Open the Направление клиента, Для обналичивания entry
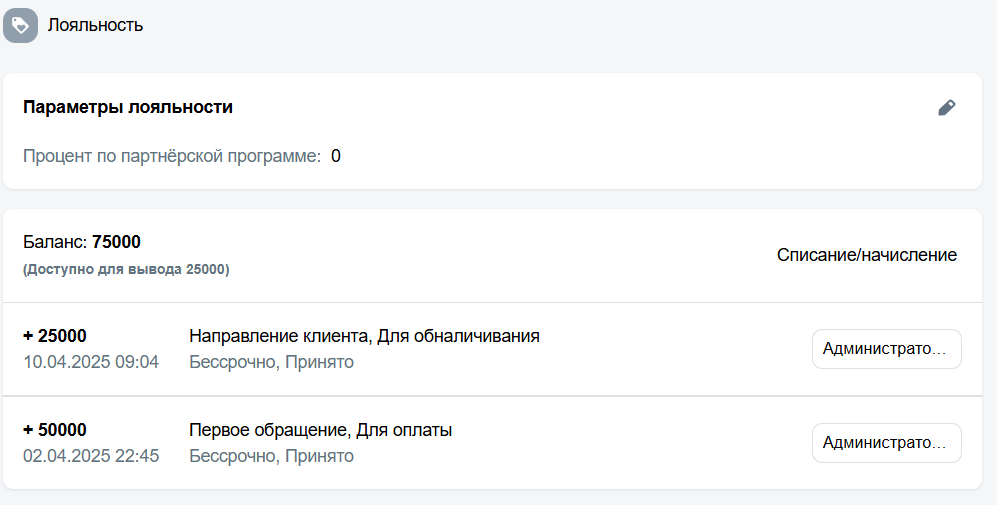The width and height of the screenshot is (997, 505). (x=364, y=336)
